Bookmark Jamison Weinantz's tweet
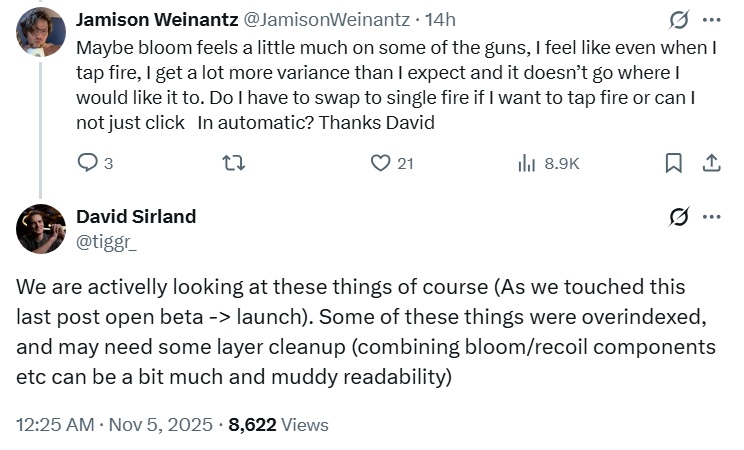Image resolution: width=744 pixels, height=450 pixels. 674,163
